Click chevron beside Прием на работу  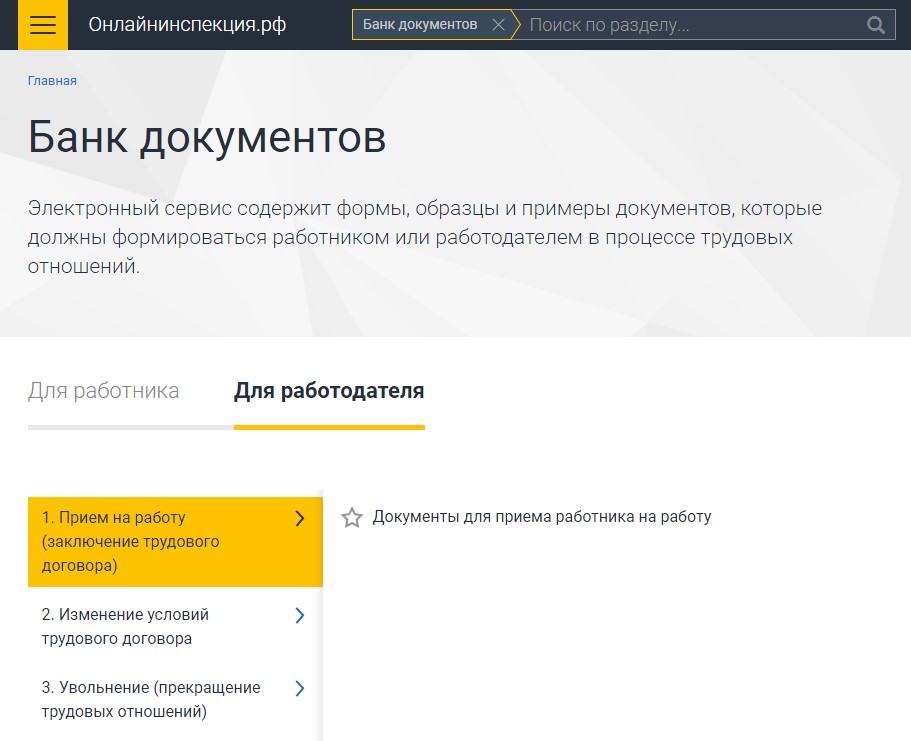click(300, 518)
